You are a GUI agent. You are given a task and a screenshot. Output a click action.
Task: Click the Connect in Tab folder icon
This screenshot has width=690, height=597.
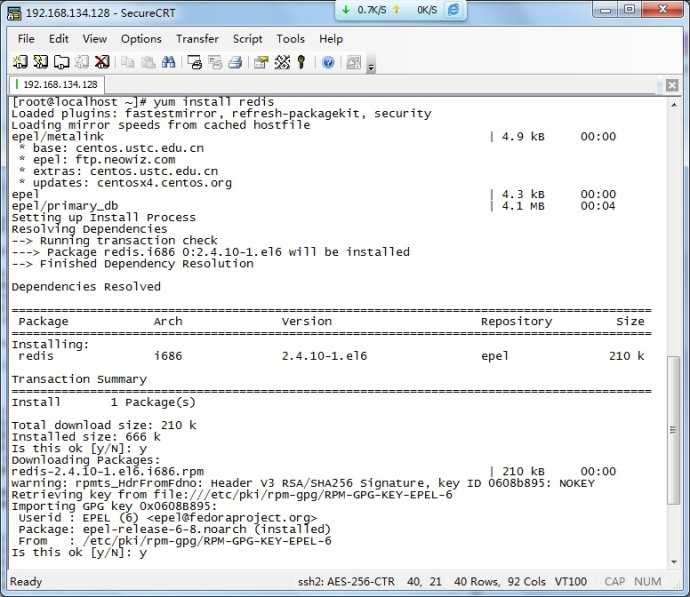61,62
